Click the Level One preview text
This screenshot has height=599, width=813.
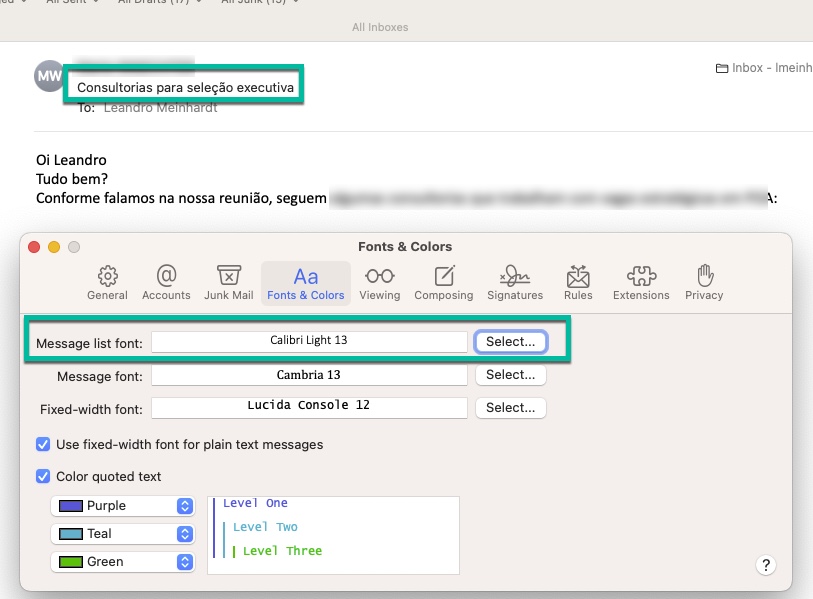click(255, 503)
